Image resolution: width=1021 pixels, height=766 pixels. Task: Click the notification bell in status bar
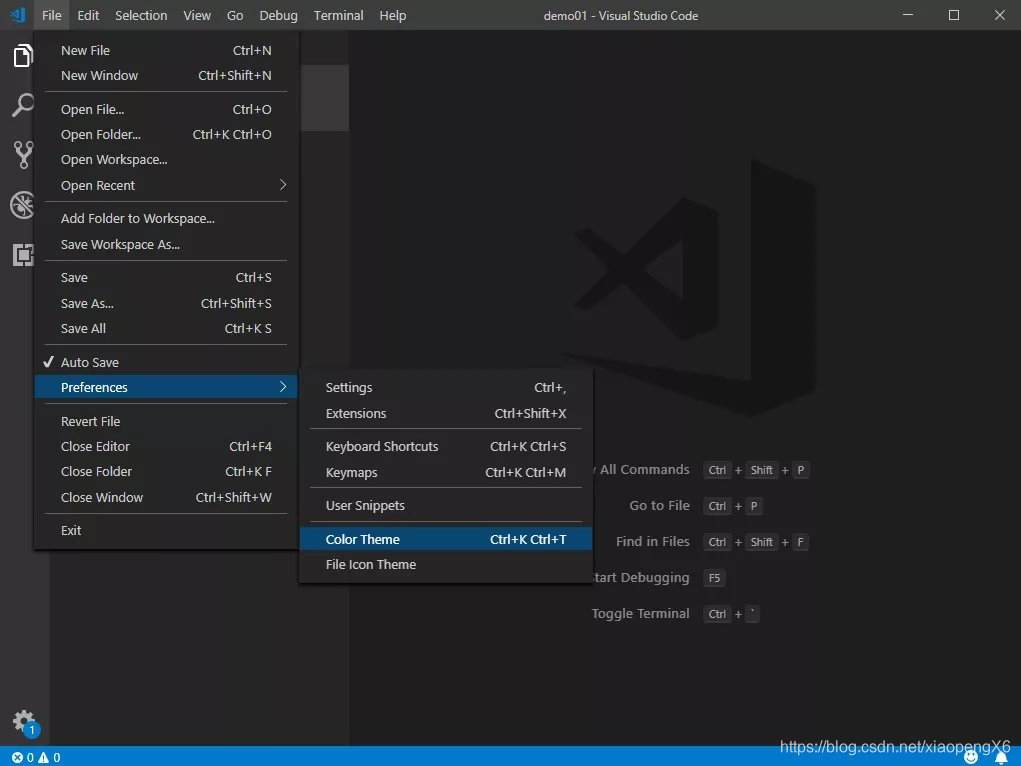(x=1001, y=758)
